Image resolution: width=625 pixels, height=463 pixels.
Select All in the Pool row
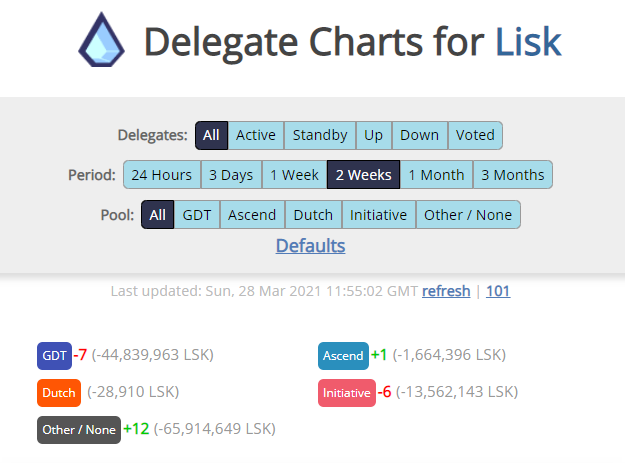157,215
